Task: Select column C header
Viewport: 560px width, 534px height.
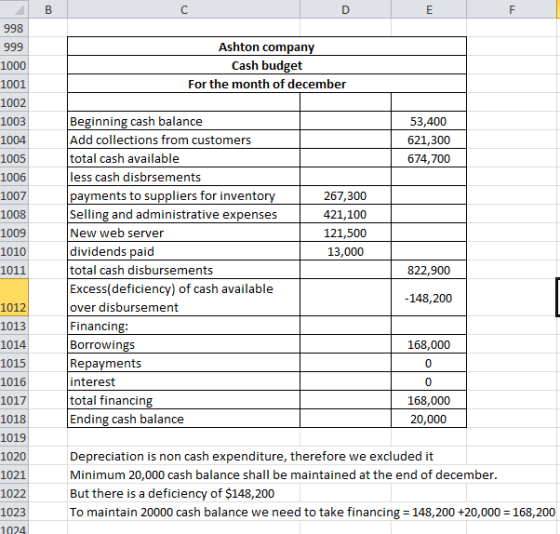Action: click(184, 9)
